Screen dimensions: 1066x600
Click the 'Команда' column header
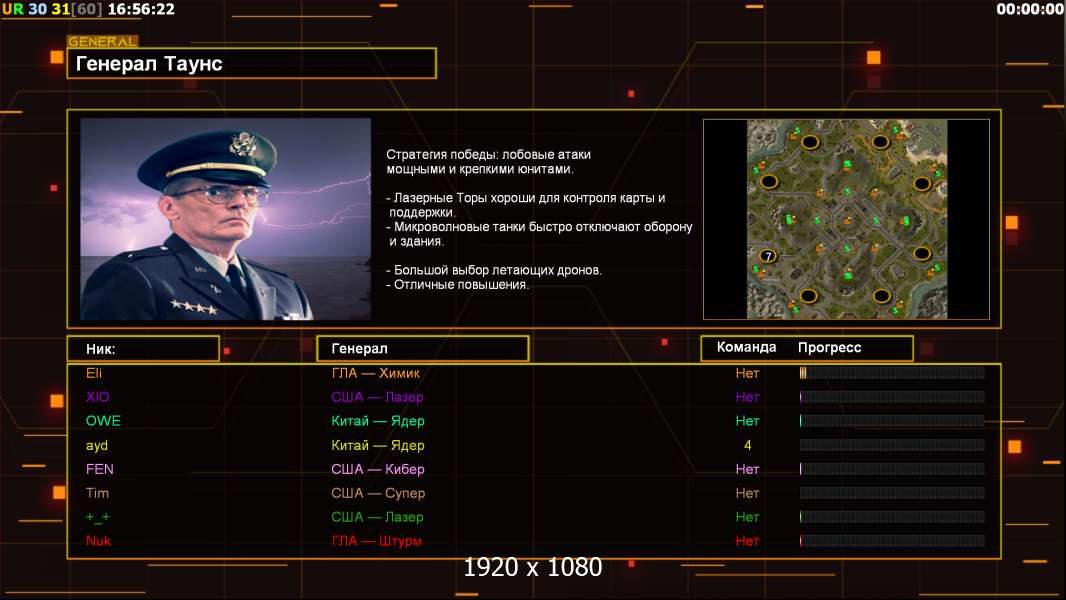click(746, 347)
